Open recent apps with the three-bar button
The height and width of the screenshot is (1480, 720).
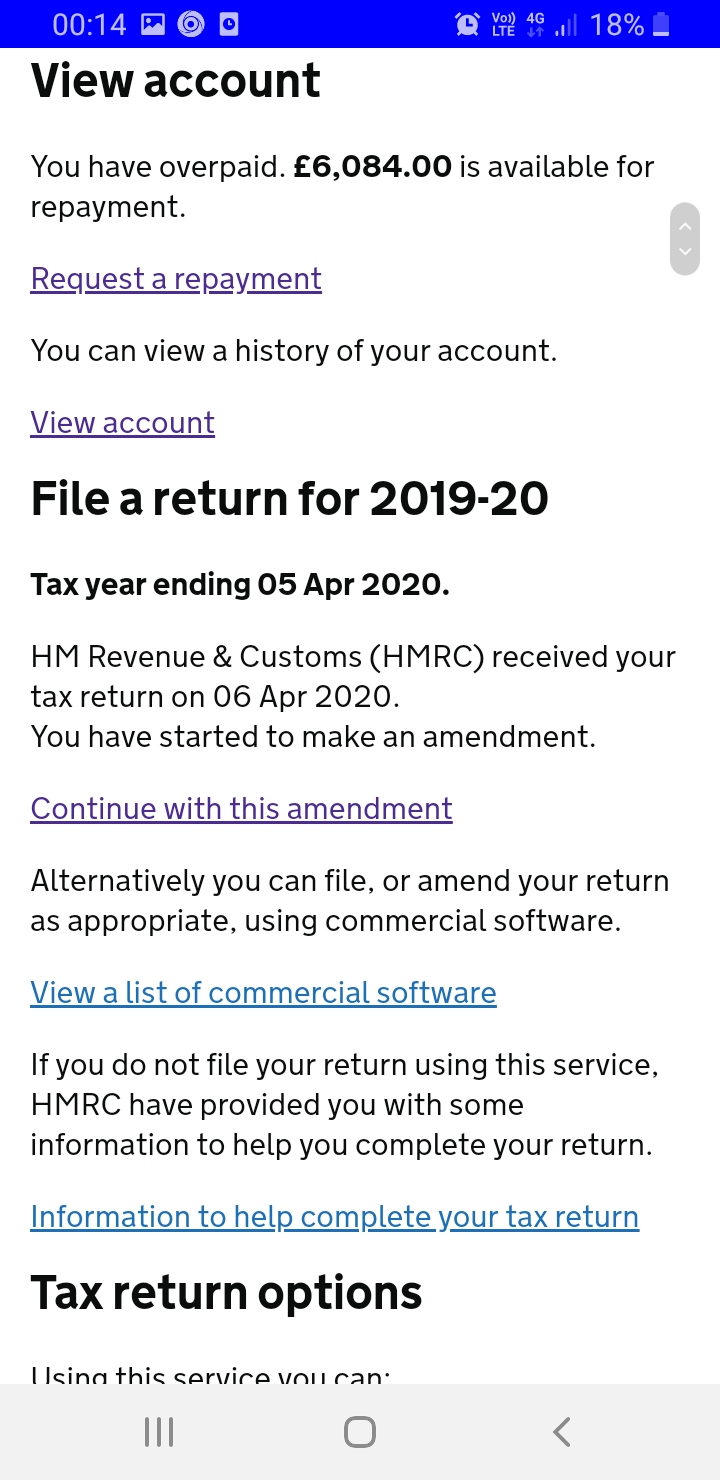pyautogui.click(x=159, y=1432)
